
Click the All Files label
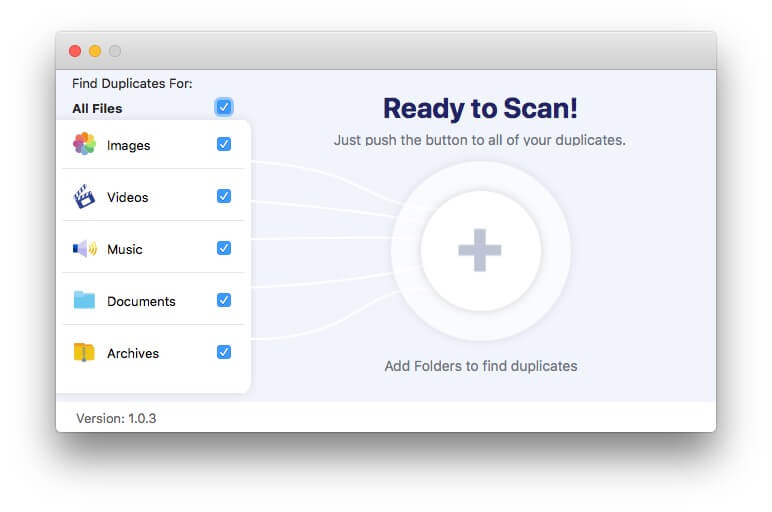[x=97, y=108]
